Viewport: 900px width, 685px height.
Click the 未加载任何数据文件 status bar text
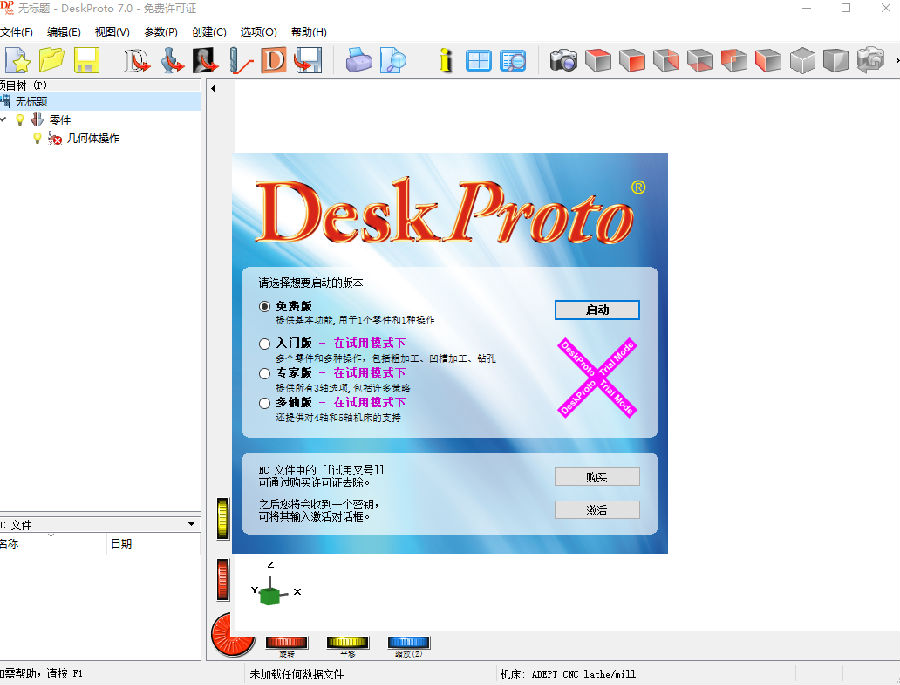coord(296,674)
